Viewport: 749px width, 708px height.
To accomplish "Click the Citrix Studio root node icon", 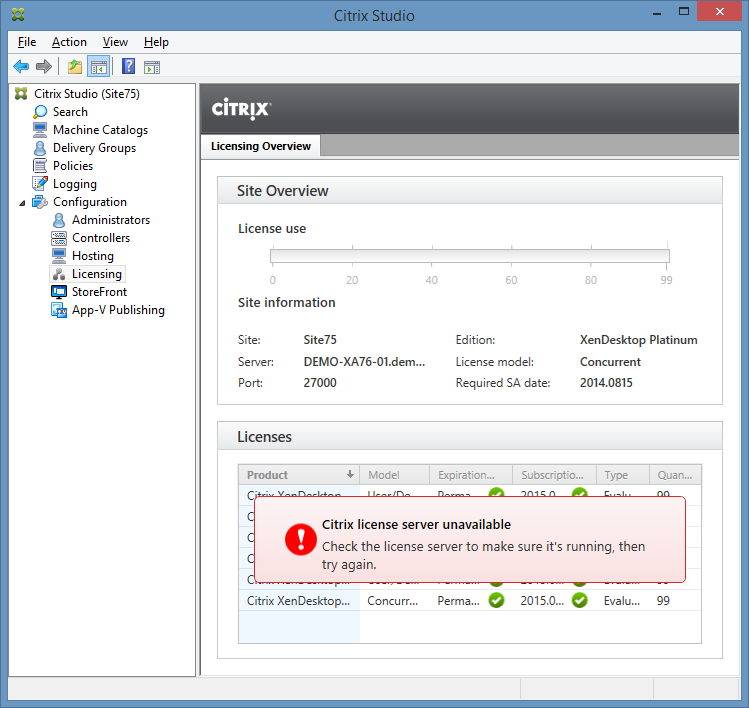I will coord(21,94).
